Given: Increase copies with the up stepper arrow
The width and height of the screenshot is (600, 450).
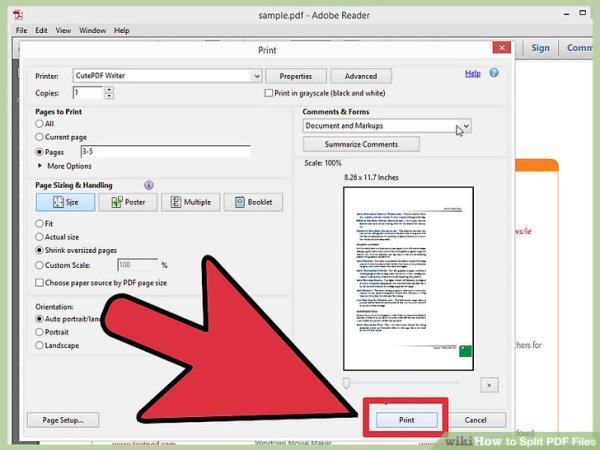Looking at the screenshot, I should (x=109, y=90).
